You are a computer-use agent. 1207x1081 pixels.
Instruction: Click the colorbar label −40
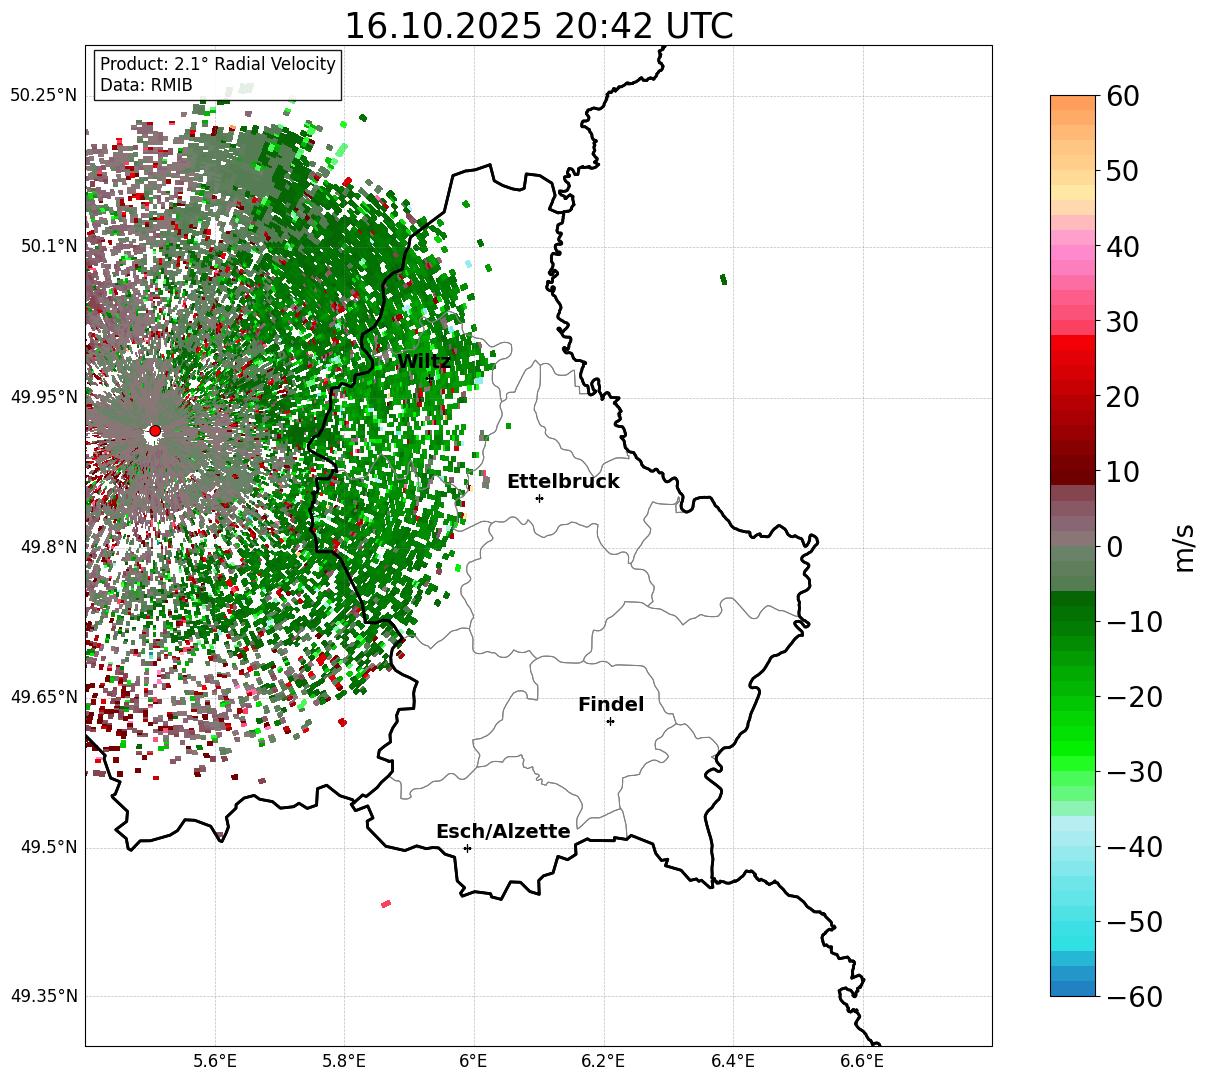(x=1134, y=847)
